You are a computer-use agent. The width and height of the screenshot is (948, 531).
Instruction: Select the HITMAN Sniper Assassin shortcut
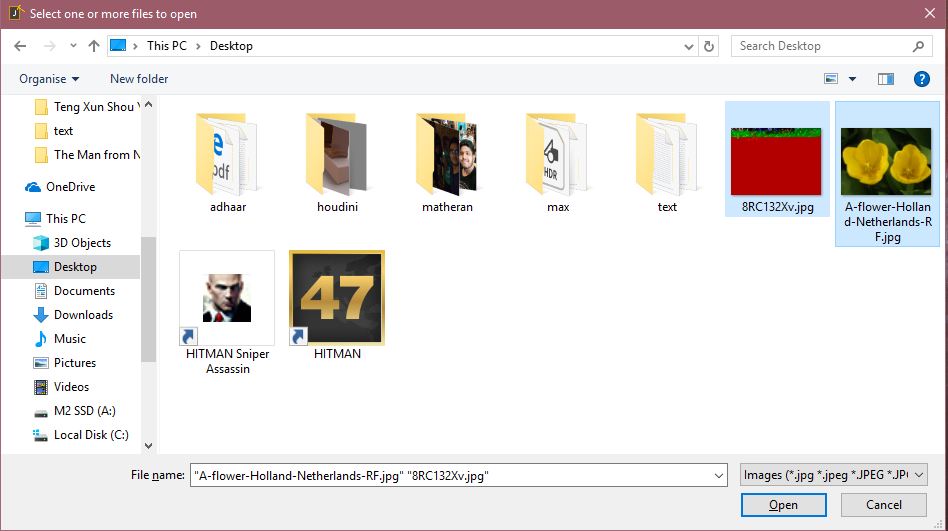227,299
